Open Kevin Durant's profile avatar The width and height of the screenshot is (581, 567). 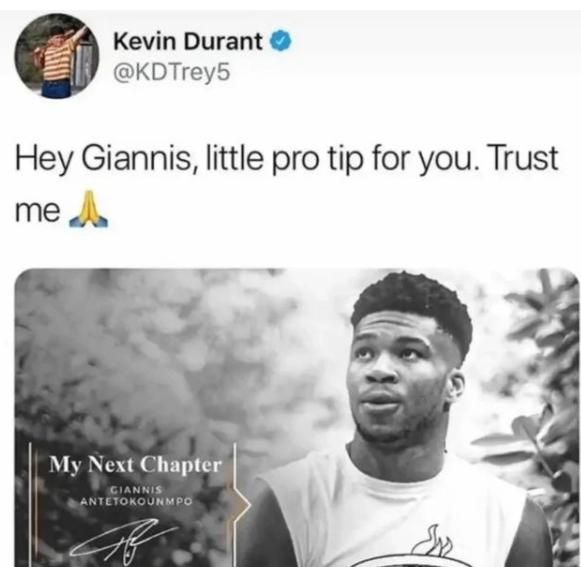pos(57,56)
